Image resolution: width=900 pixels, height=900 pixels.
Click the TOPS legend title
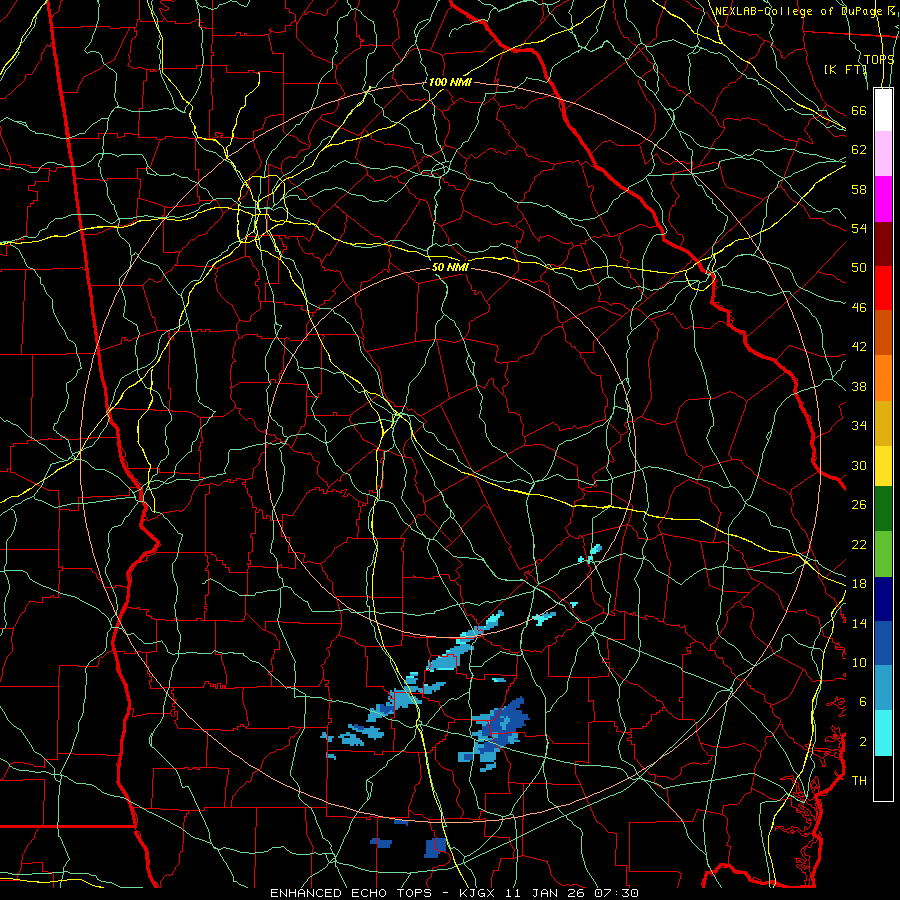point(879,59)
